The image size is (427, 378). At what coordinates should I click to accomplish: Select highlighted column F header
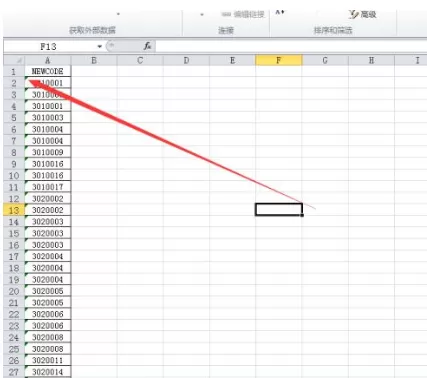(x=279, y=60)
